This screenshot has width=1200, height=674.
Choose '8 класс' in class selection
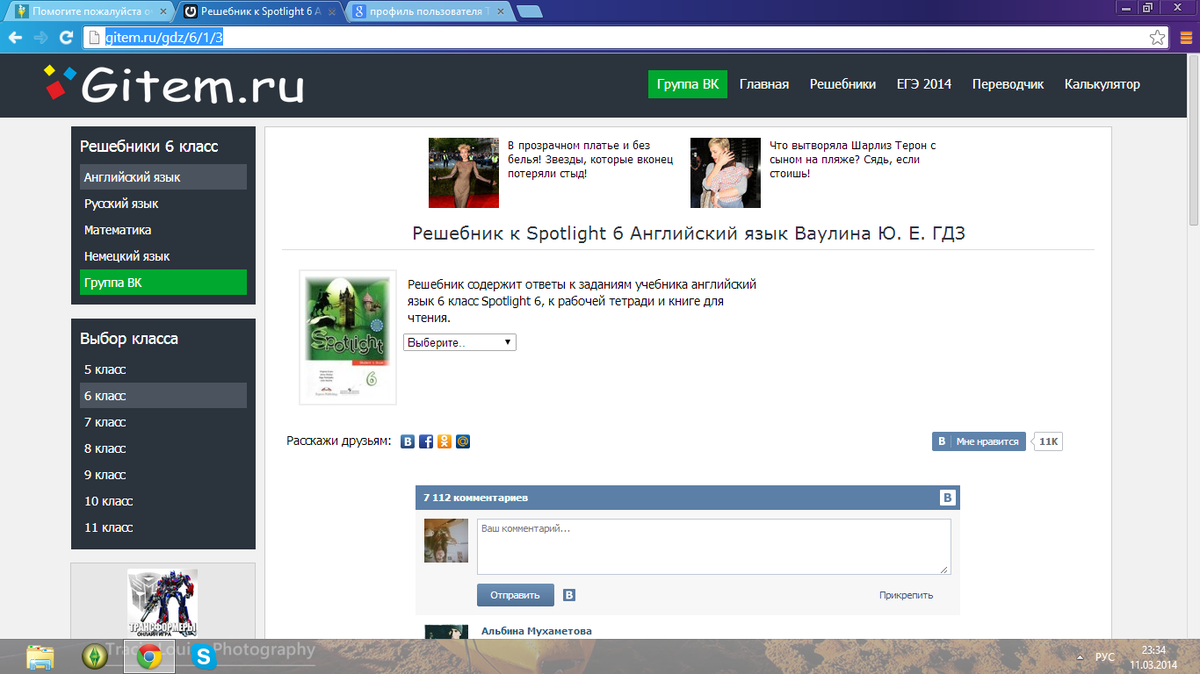coord(163,449)
